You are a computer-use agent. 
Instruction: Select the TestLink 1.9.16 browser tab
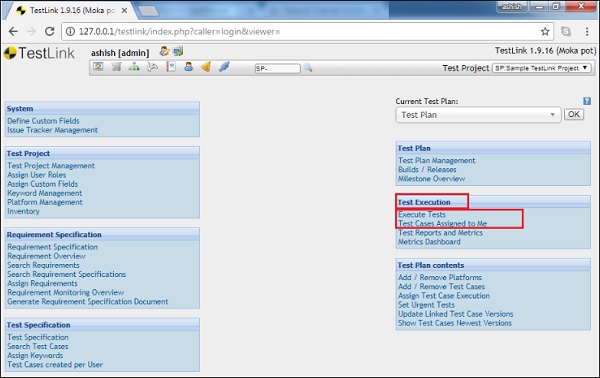[x=71, y=11]
